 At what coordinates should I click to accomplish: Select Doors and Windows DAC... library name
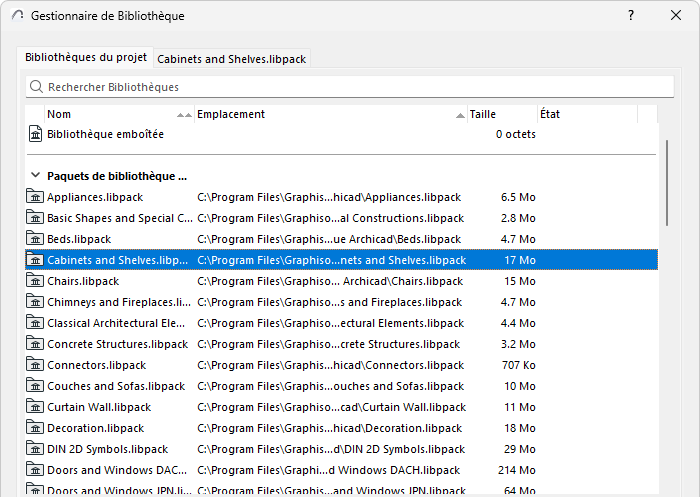coord(117,470)
